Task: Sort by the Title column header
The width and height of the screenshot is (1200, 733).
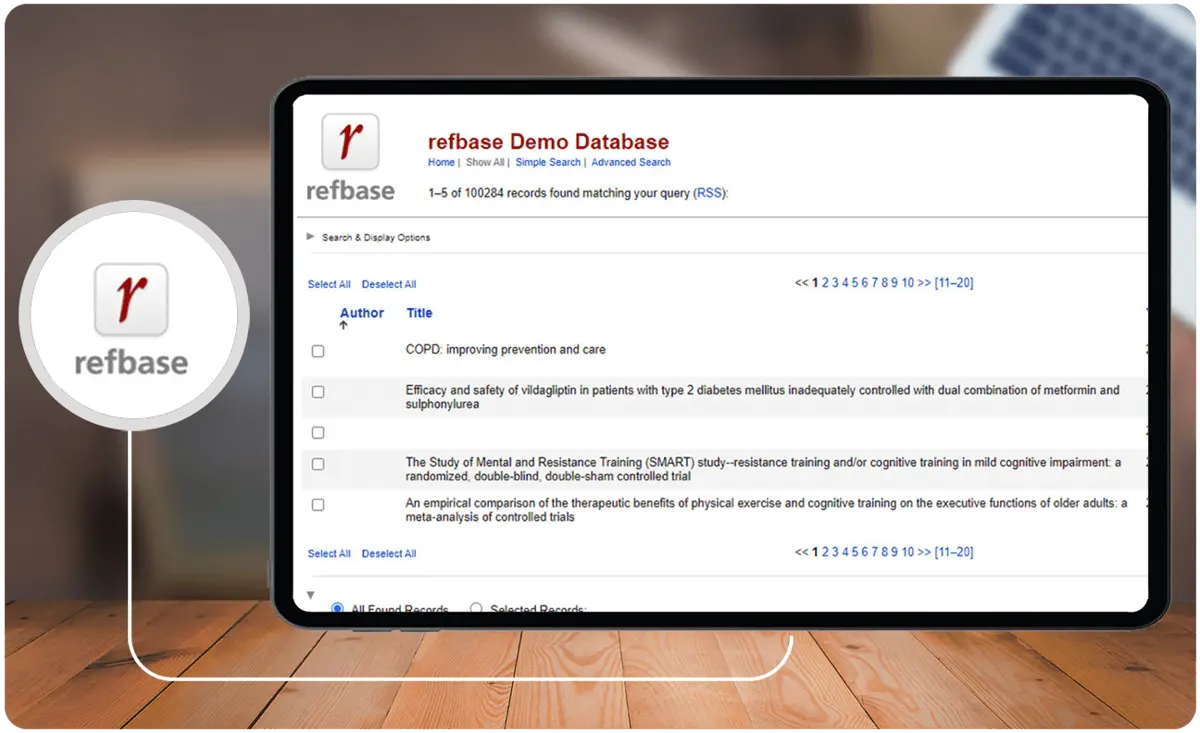Action: point(419,313)
